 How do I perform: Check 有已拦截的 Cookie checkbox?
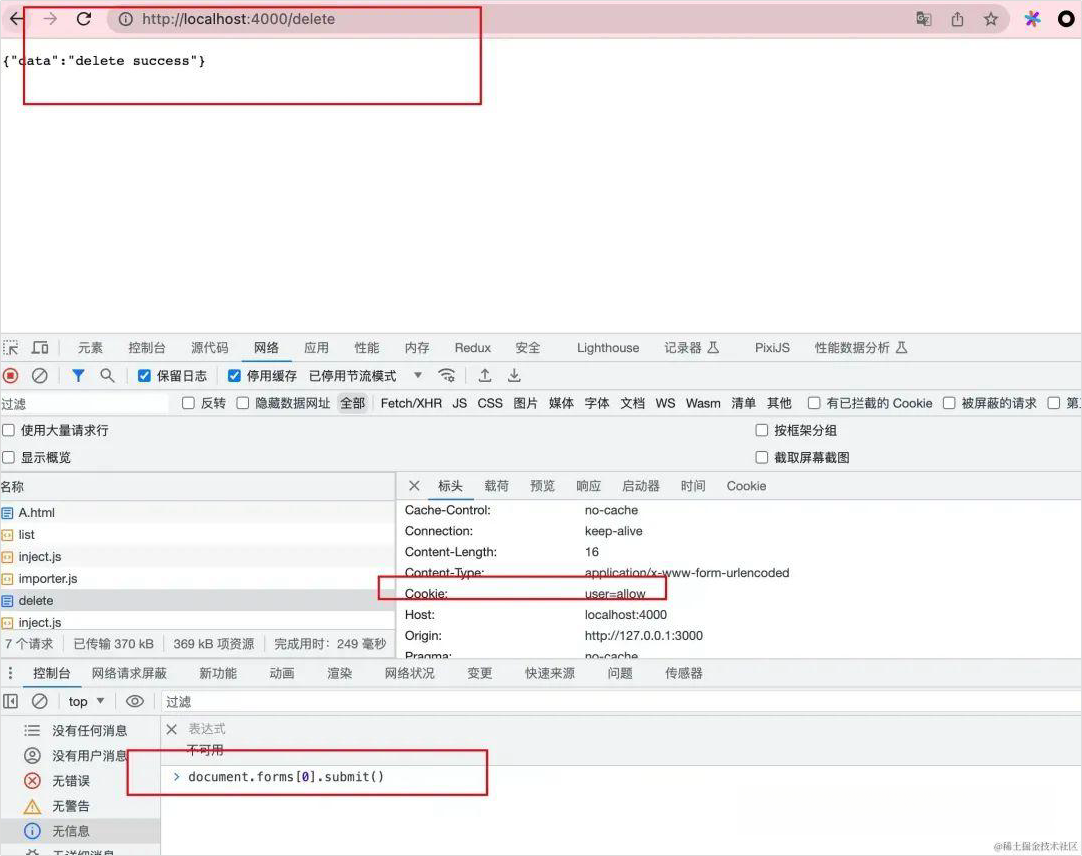[x=814, y=403]
